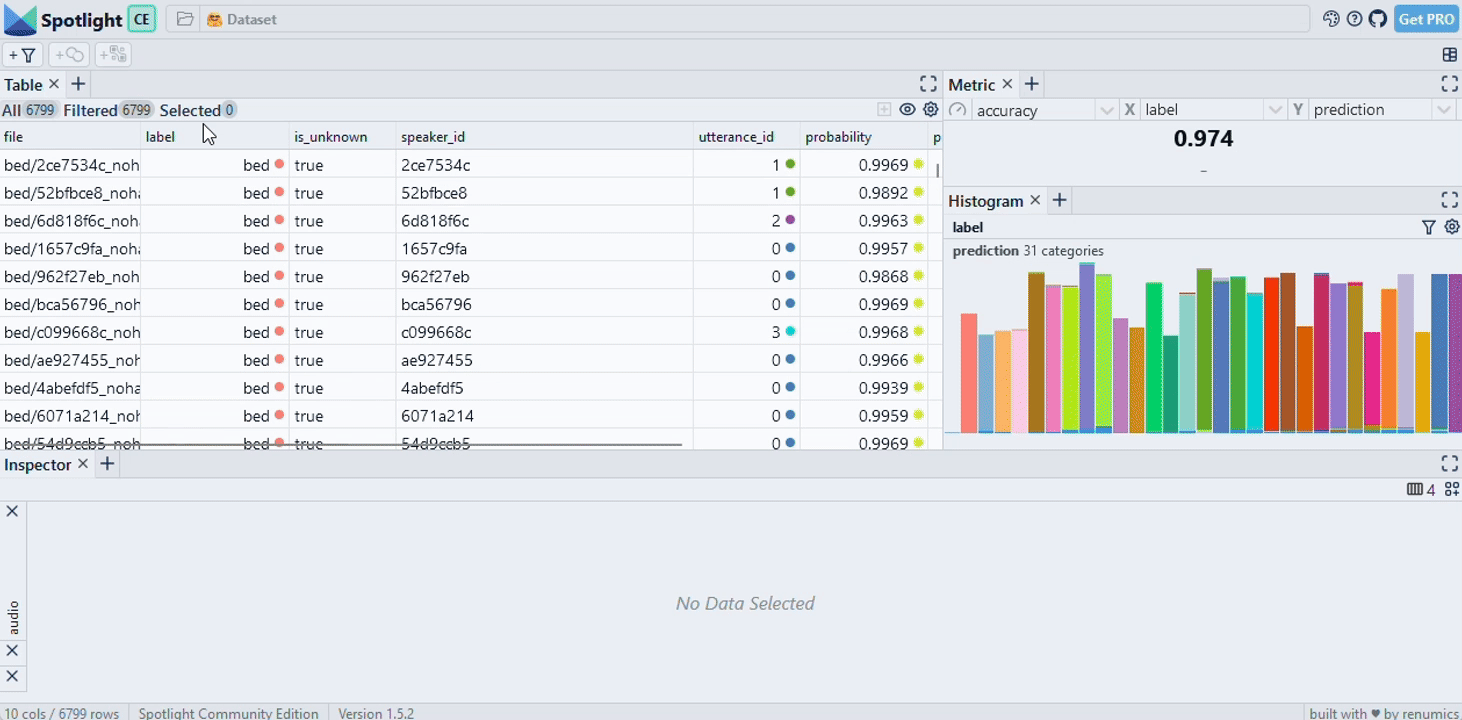Open the histogram settings gear
This screenshot has height=720, width=1462.
click(x=1452, y=227)
